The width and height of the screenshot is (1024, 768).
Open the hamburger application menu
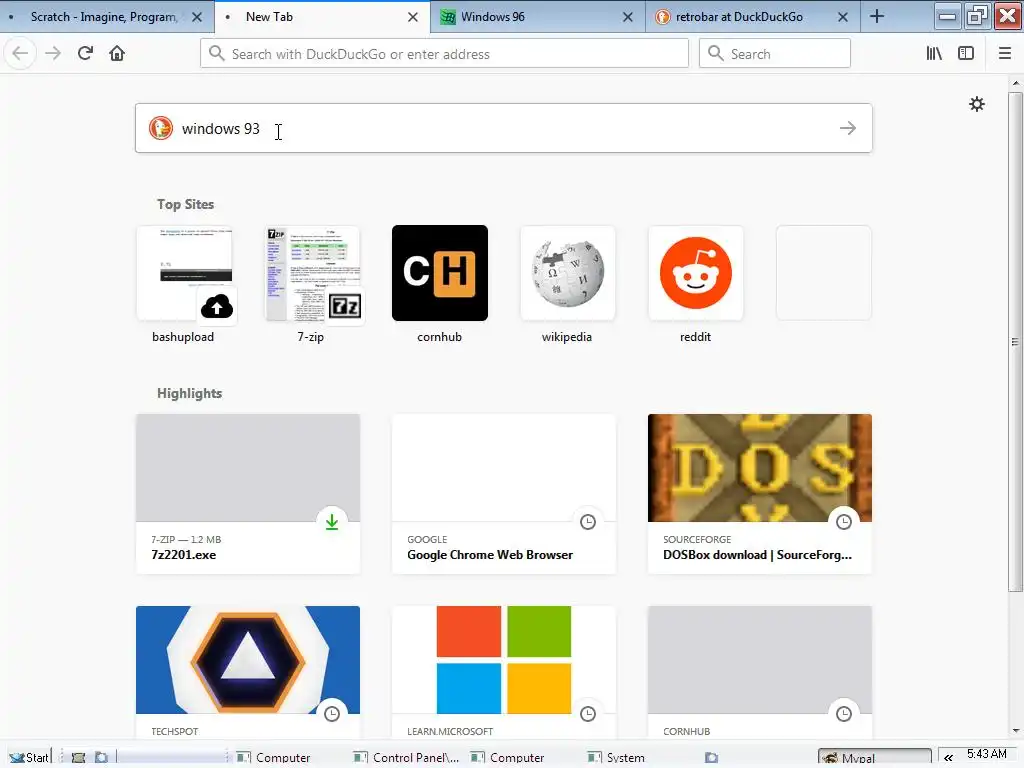point(1005,53)
